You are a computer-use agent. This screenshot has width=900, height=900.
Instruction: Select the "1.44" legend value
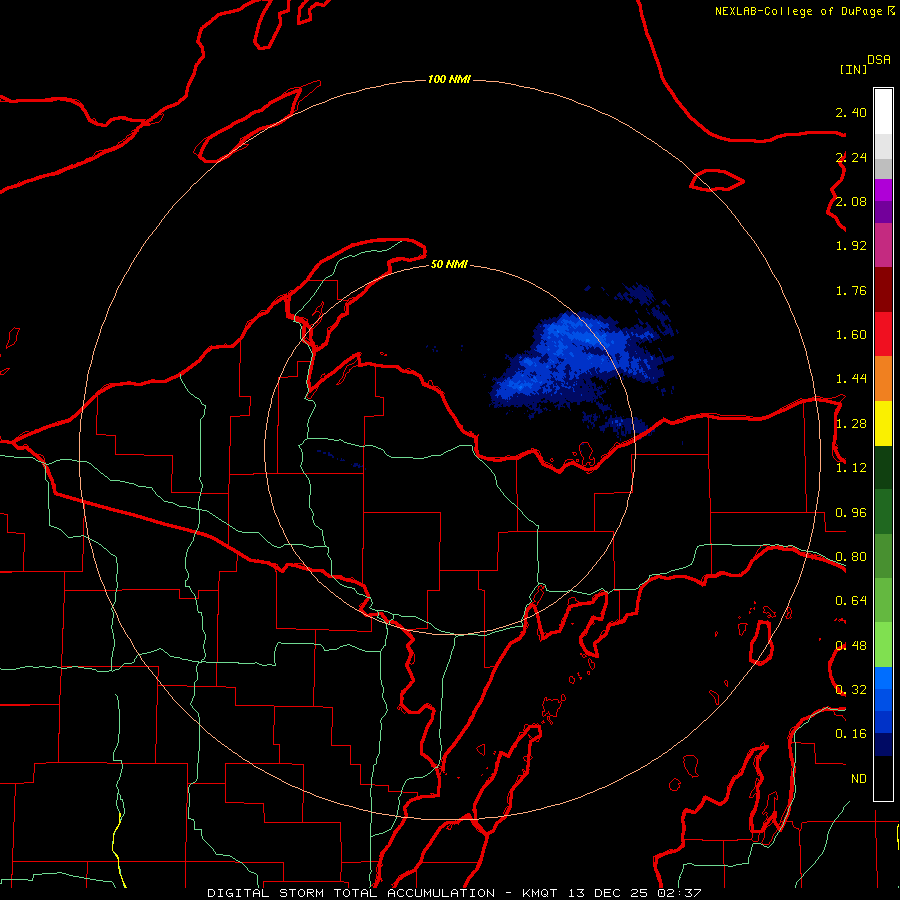851,379
